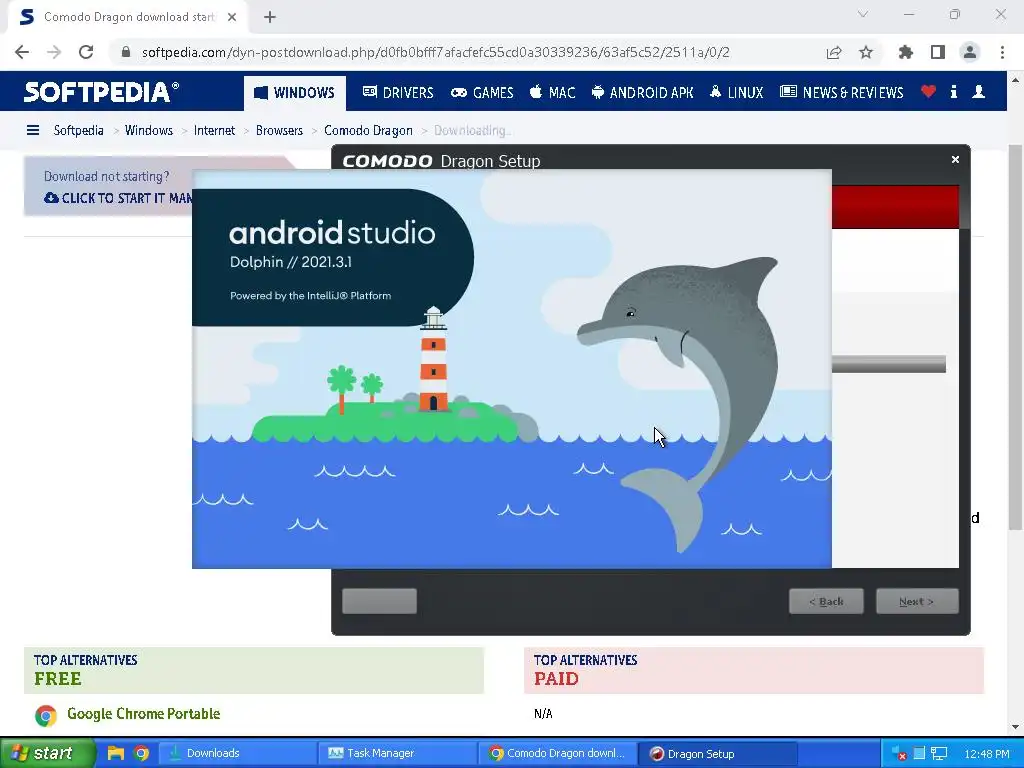Open Google Chrome Portable alternative
This screenshot has width=1024, height=768.
pos(144,714)
